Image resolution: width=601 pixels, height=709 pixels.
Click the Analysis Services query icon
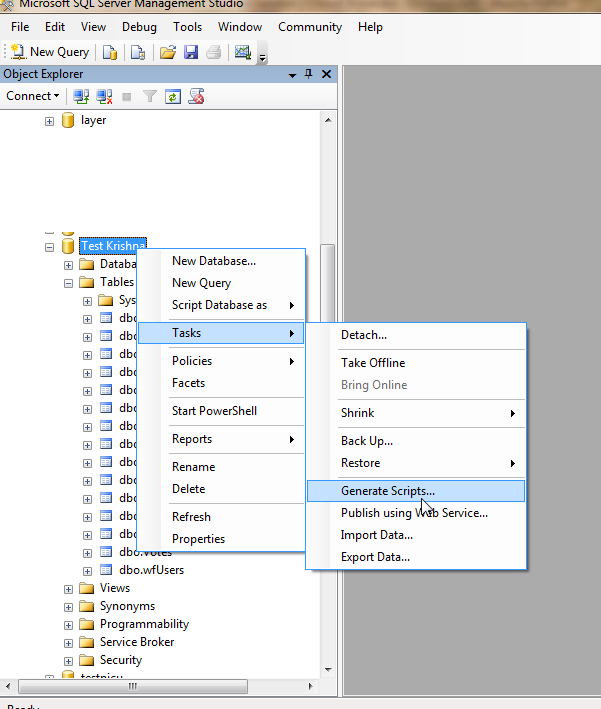click(x=138, y=52)
